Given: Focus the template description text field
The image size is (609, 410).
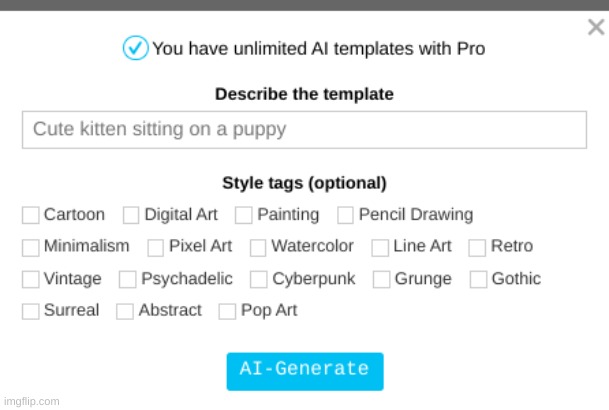Looking at the screenshot, I should coord(304,130).
